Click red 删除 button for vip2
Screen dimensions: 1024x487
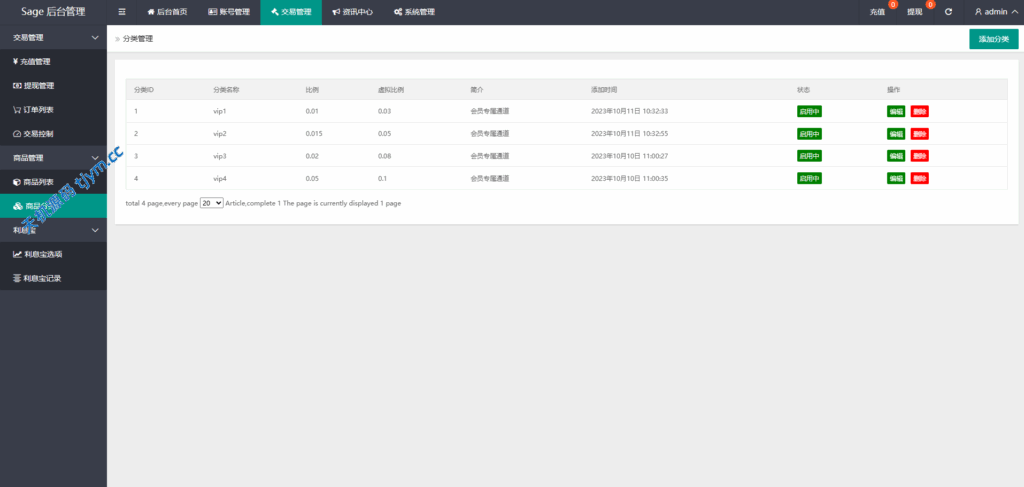[x=919, y=134]
